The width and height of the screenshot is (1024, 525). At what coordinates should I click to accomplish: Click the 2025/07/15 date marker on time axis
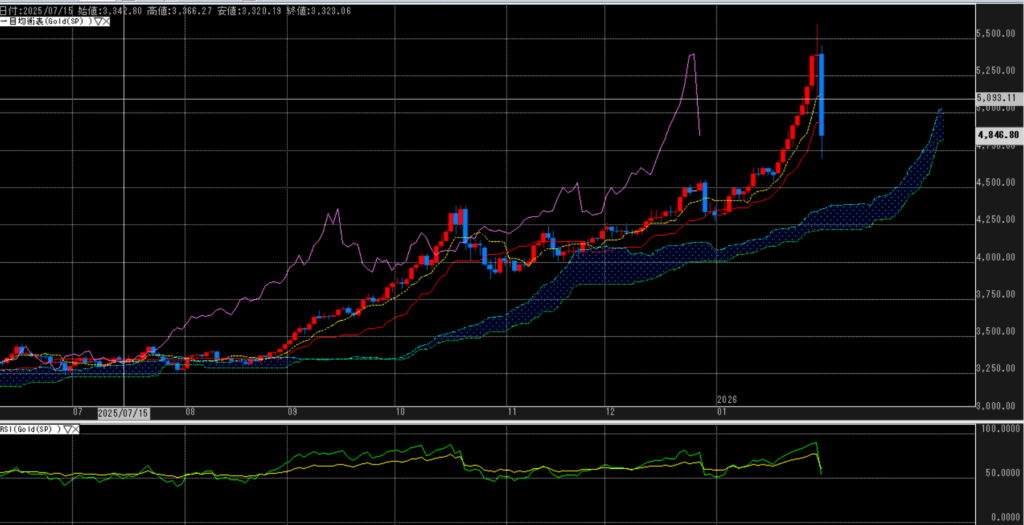click(122, 412)
